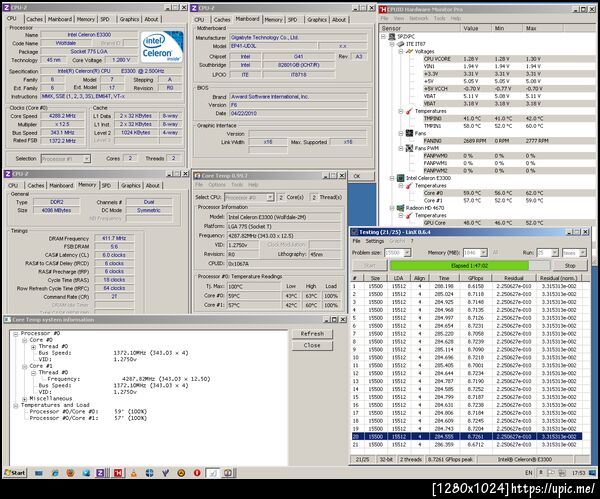Collapse Temperatures and Load node
Screen dimensions: 600x499
click(16, 405)
